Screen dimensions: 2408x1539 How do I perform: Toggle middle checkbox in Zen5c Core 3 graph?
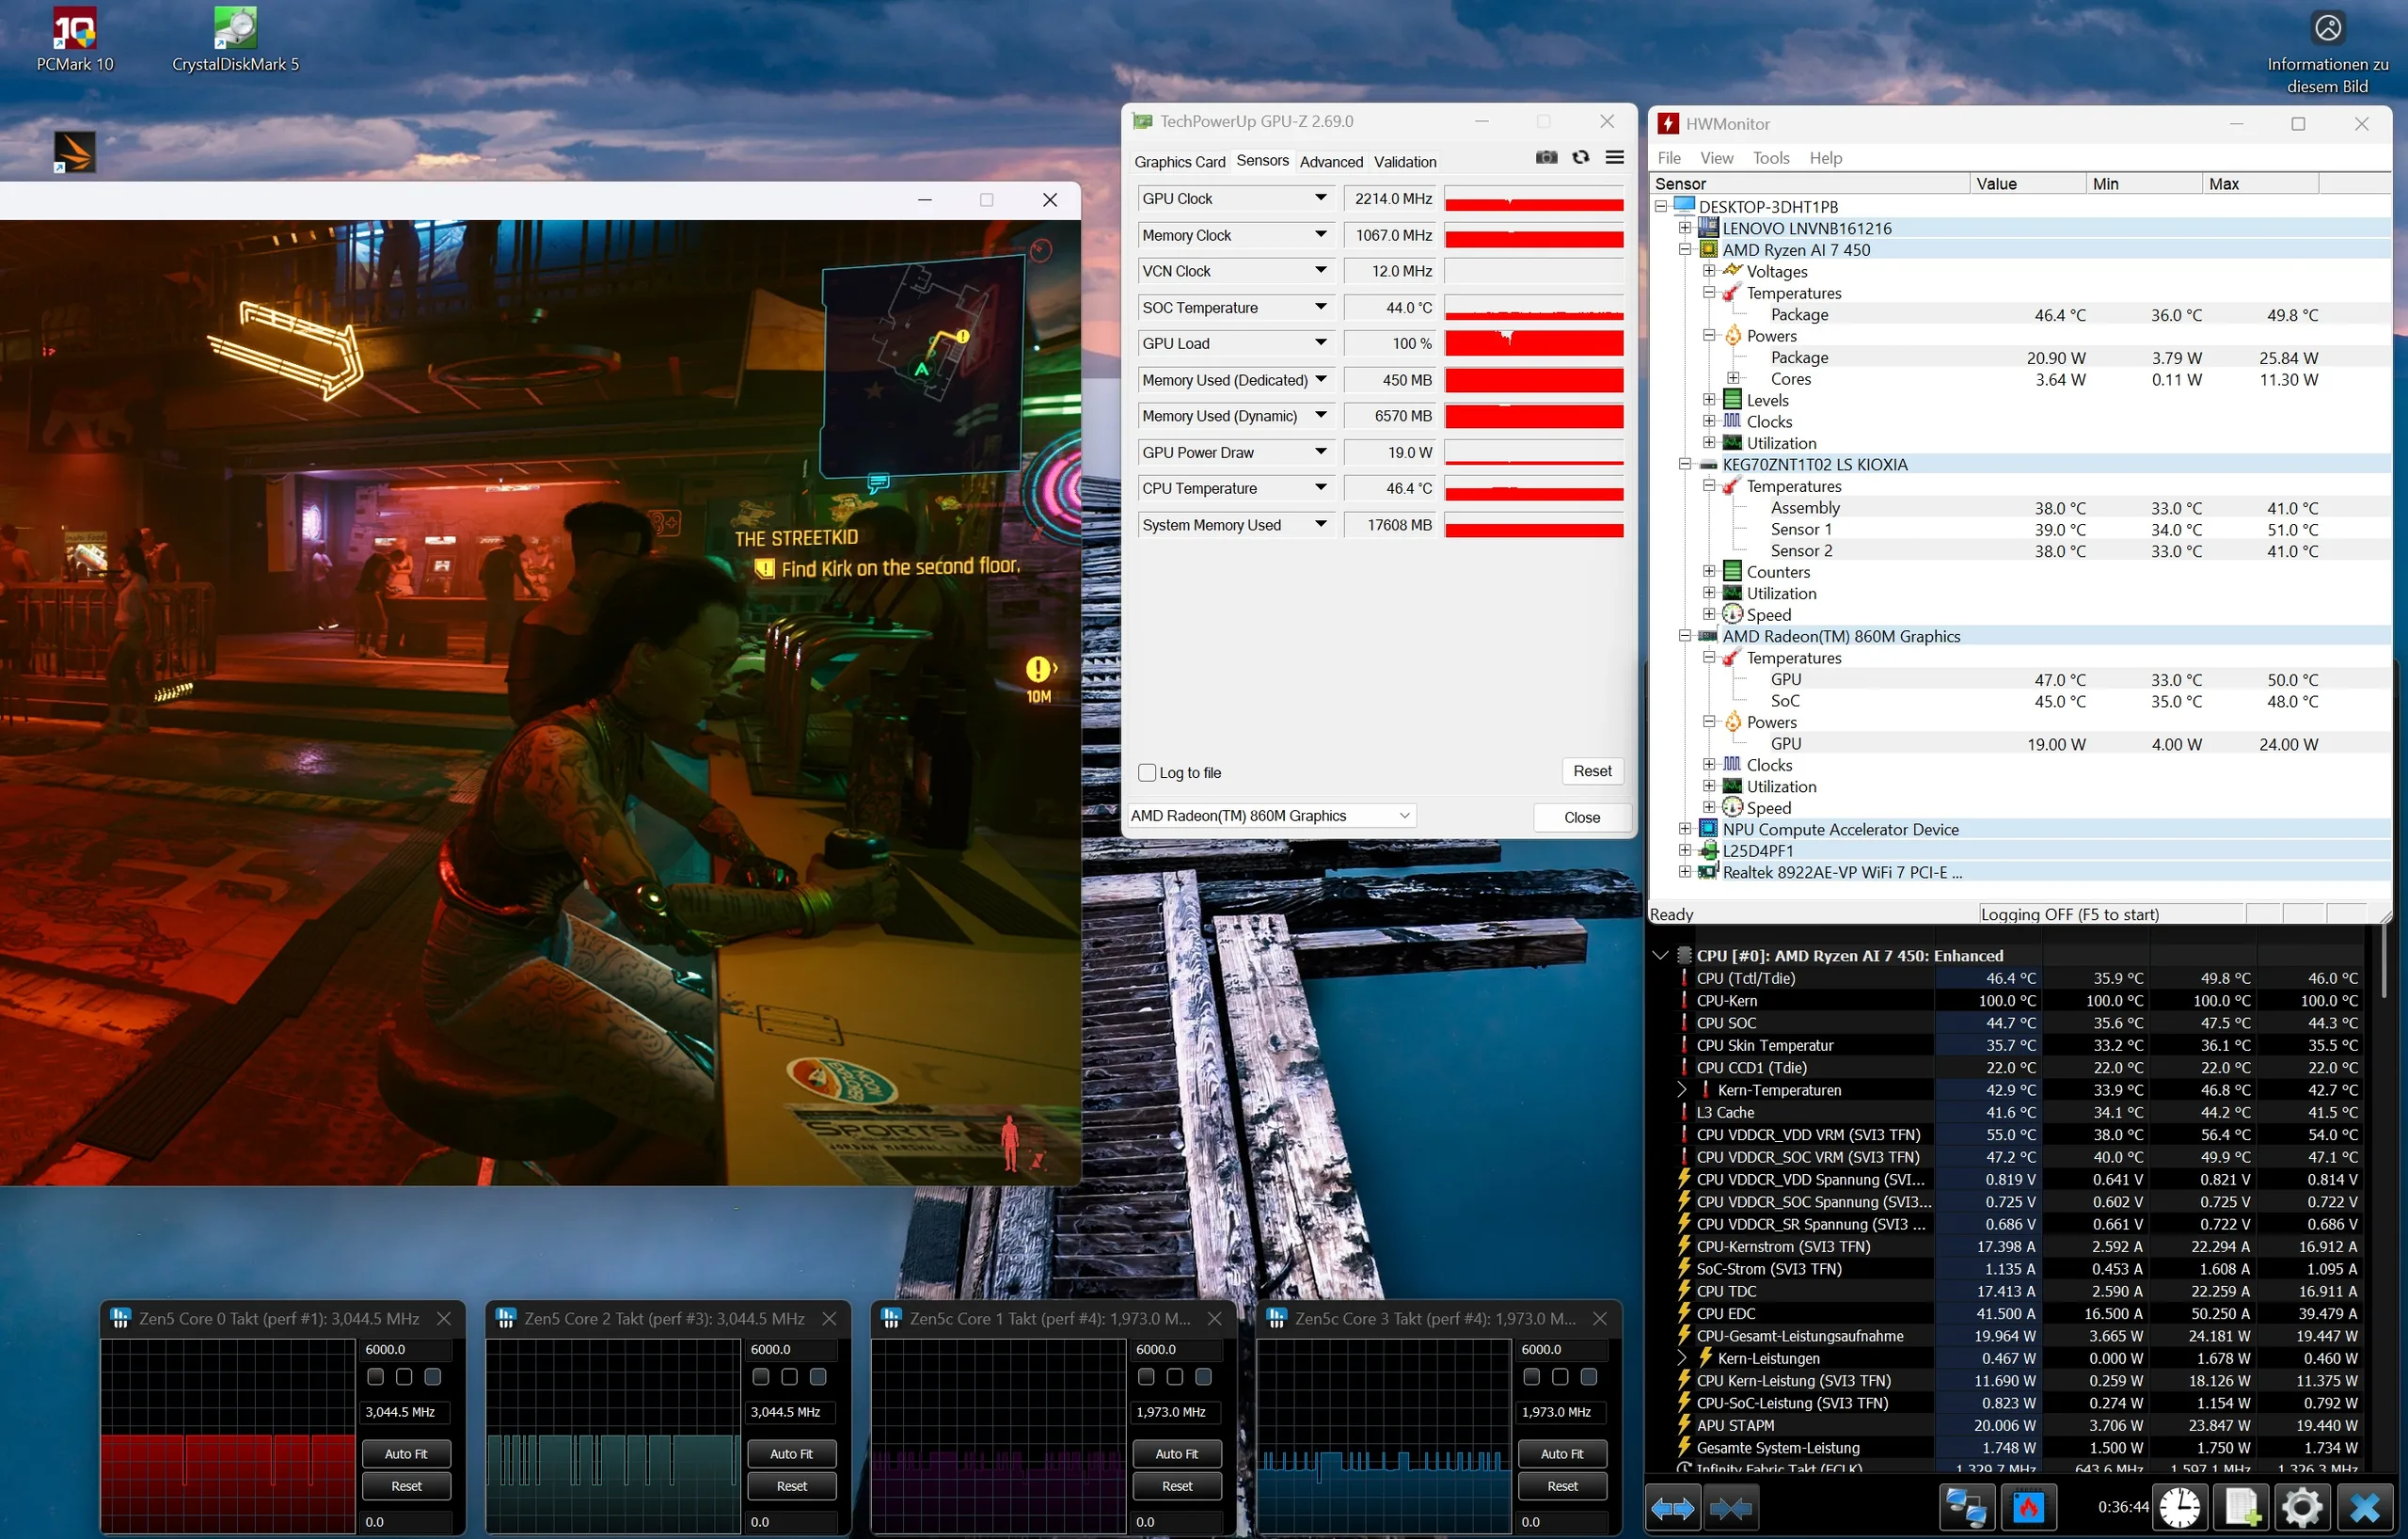[1560, 1377]
